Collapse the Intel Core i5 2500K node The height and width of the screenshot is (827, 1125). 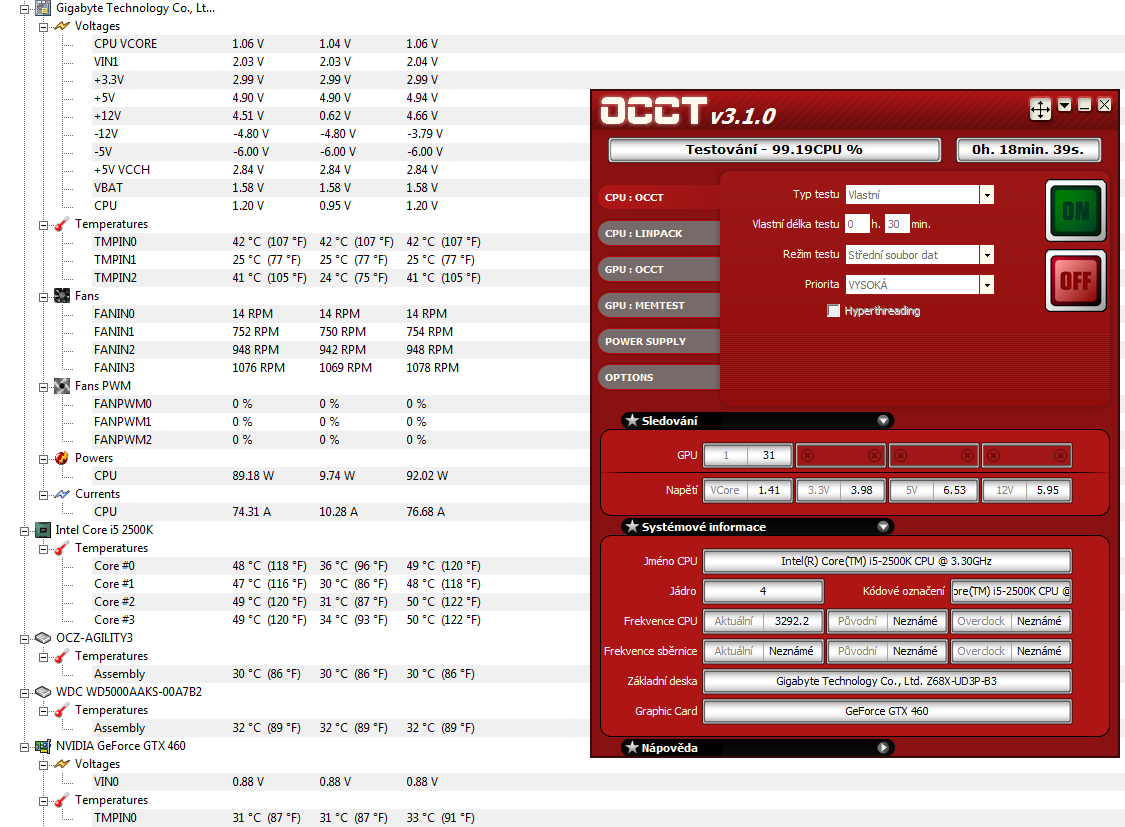pyautogui.click(x=24, y=531)
